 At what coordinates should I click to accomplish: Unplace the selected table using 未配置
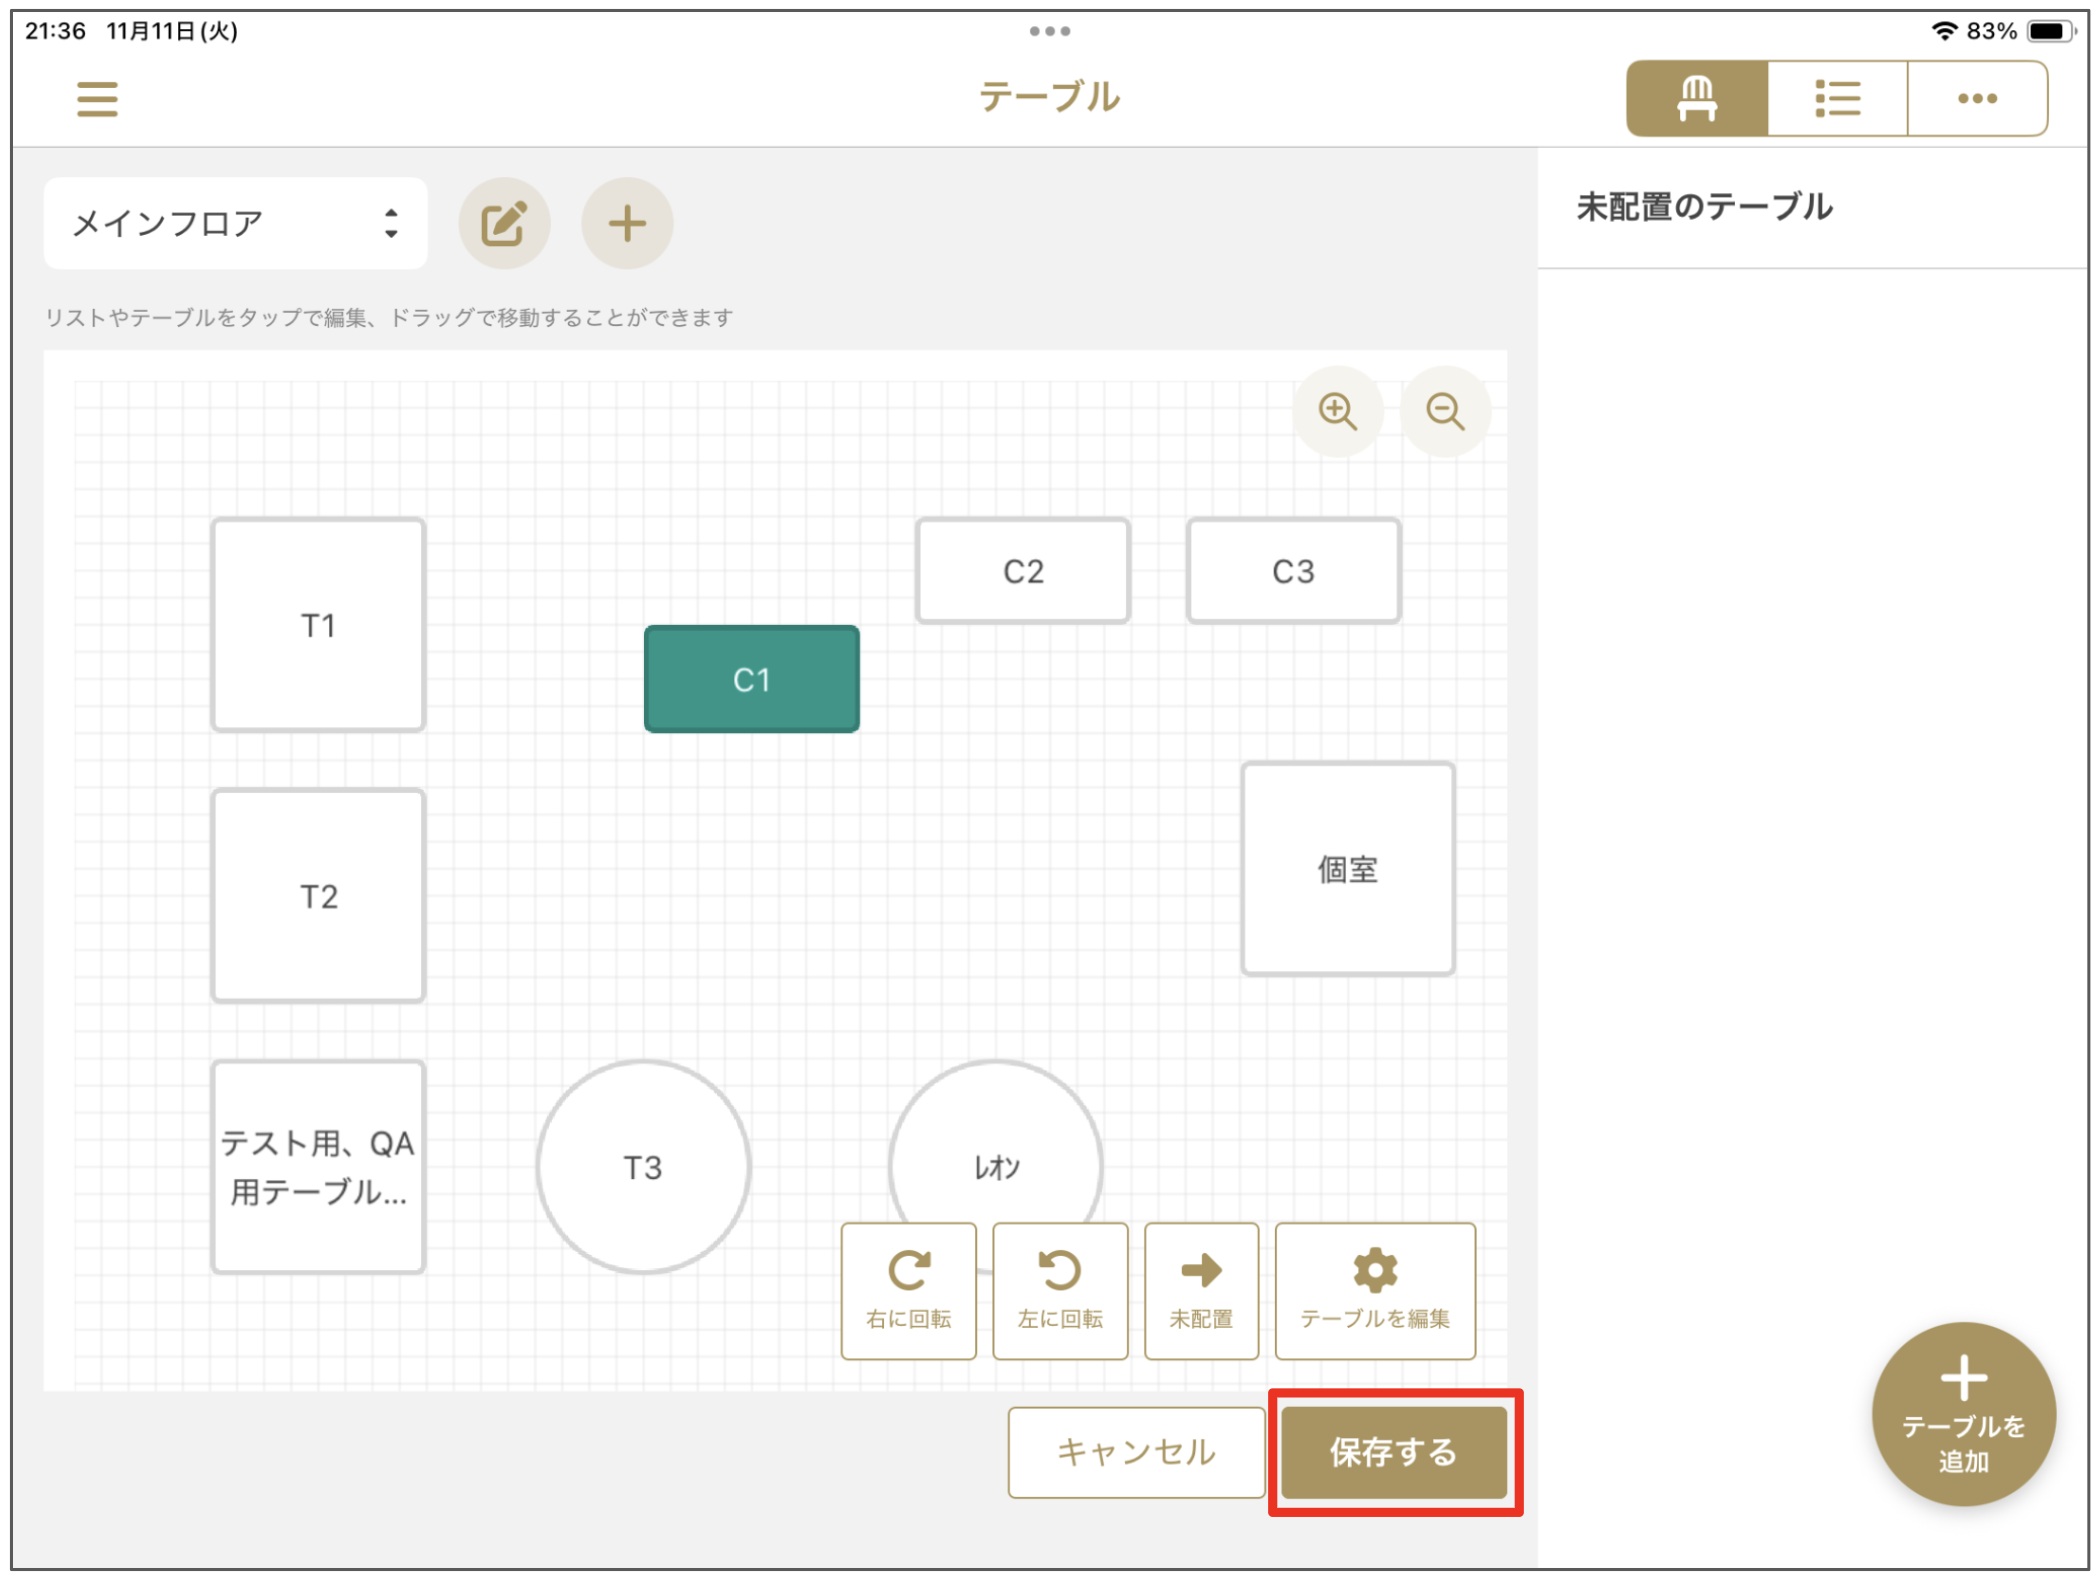click(x=1200, y=1290)
